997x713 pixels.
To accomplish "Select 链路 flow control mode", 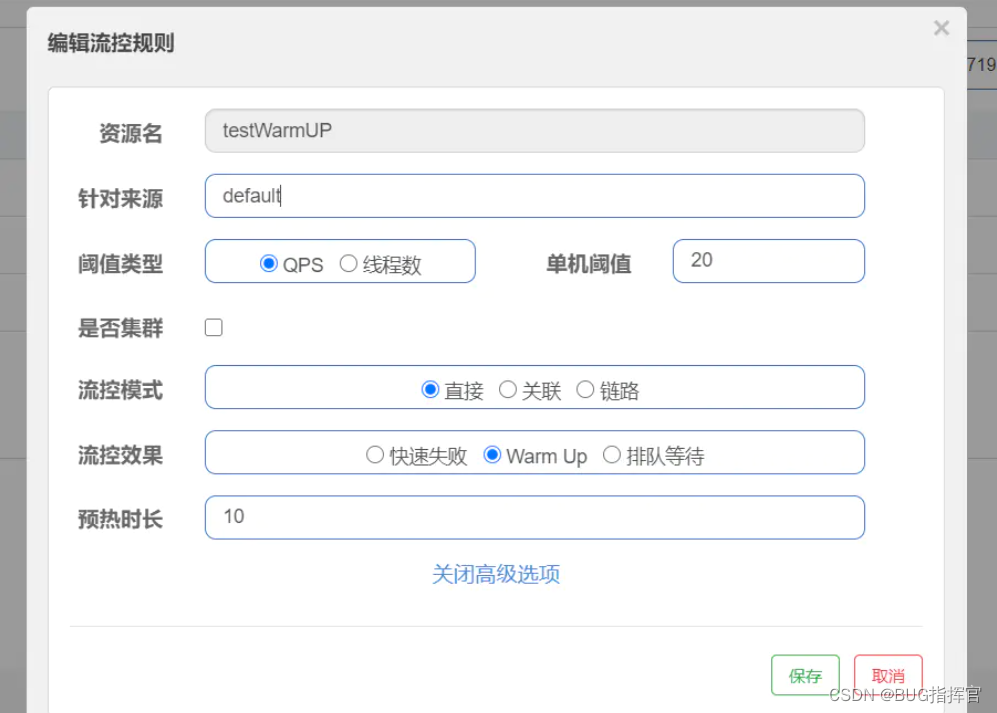I will point(585,390).
